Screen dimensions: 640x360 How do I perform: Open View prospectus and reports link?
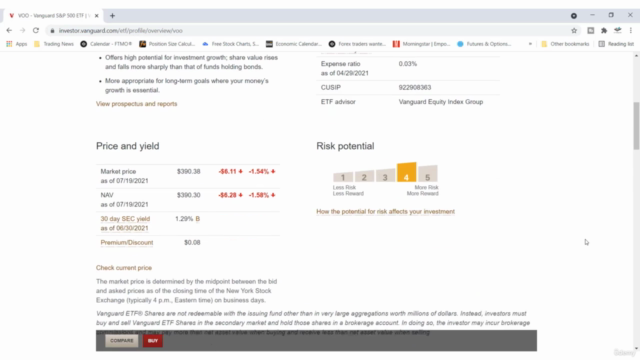[137, 104]
